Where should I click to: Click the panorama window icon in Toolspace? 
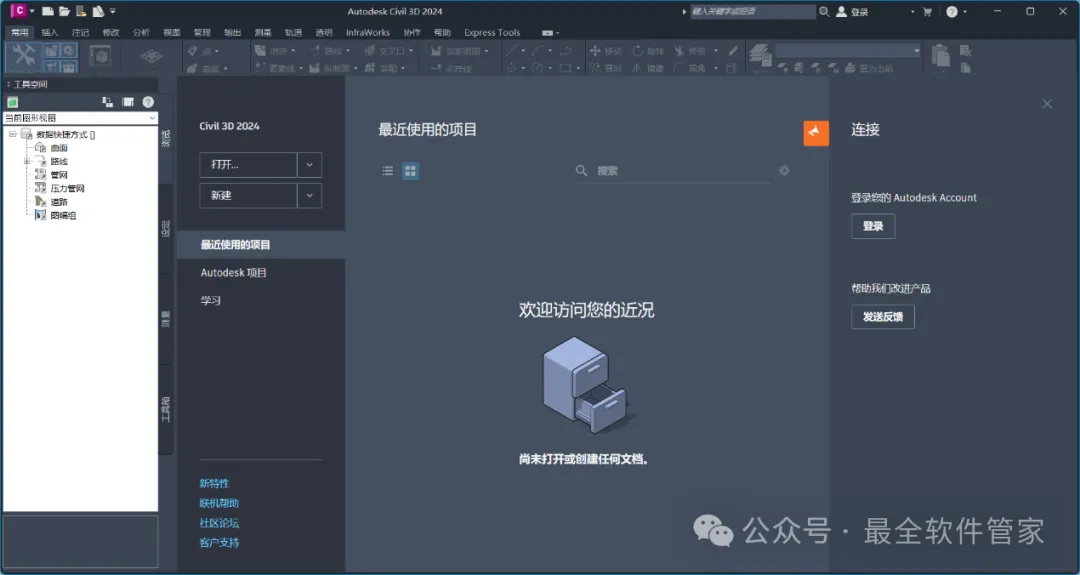(x=128, y=102)
